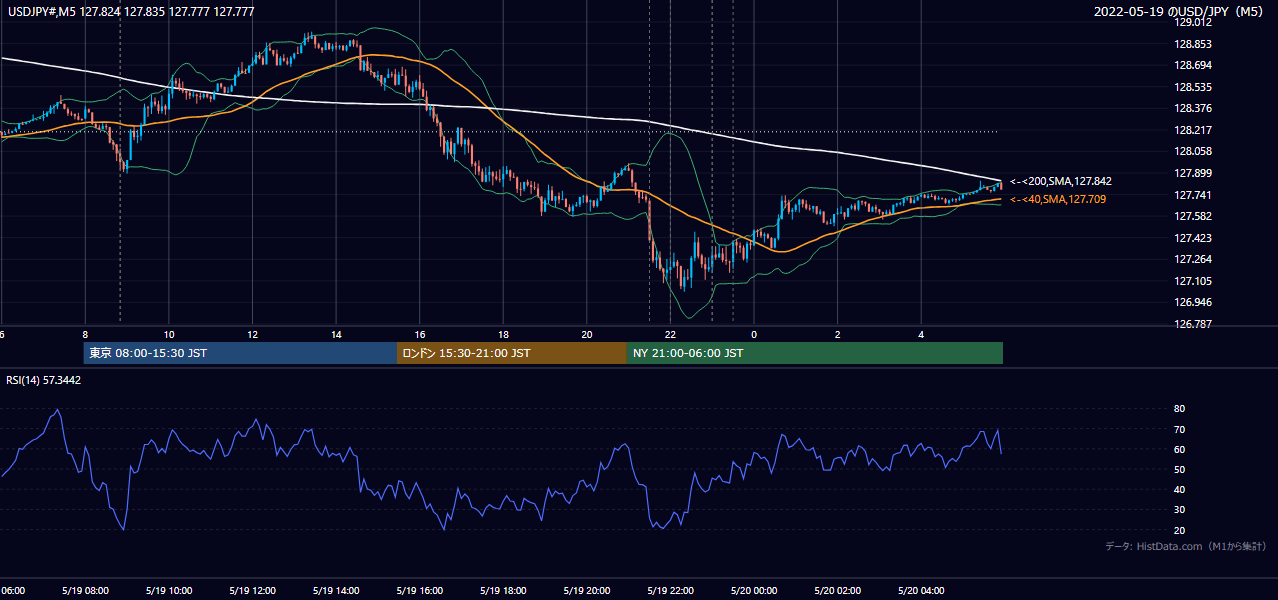Click the 5/19 14:00 date label
Image resolution: width=1278 pixels, height=600 pixels.
(336, 590)
